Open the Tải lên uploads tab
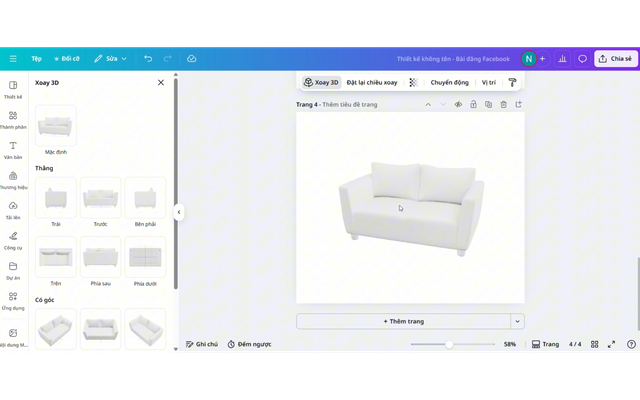The width and height of the screenshot is (640, 400). tap(13, 211)
